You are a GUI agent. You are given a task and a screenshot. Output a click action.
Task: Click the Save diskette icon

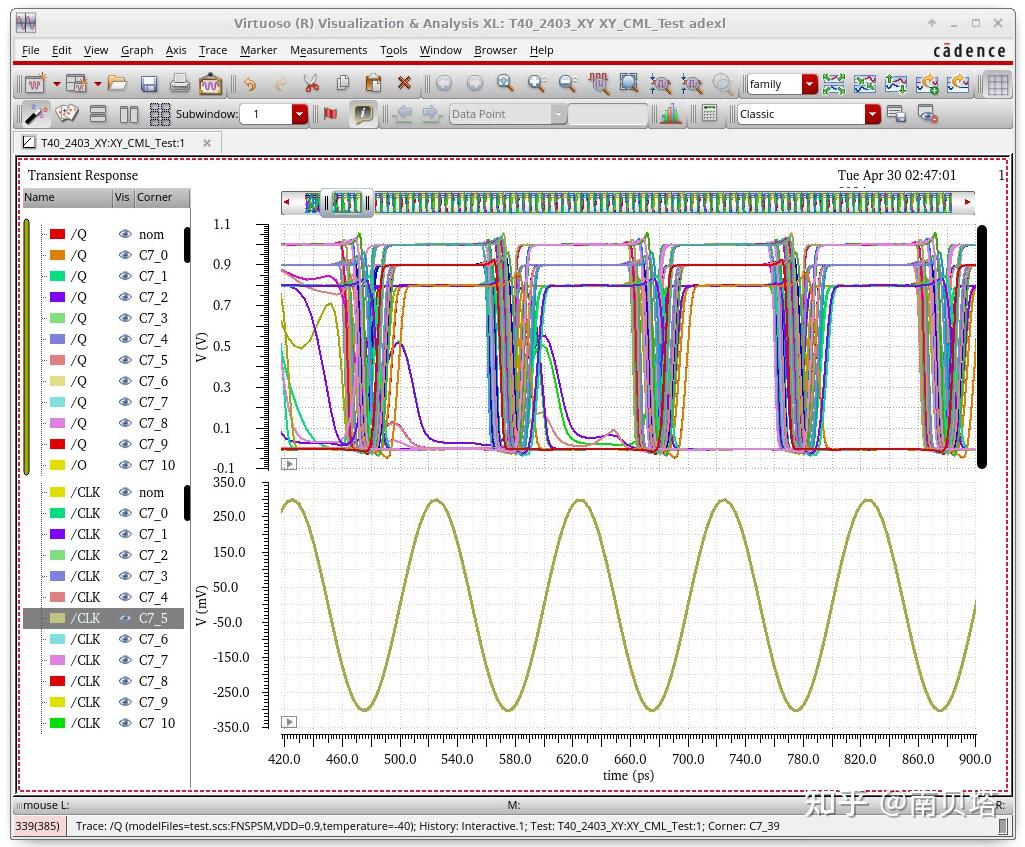click(149, 84)
